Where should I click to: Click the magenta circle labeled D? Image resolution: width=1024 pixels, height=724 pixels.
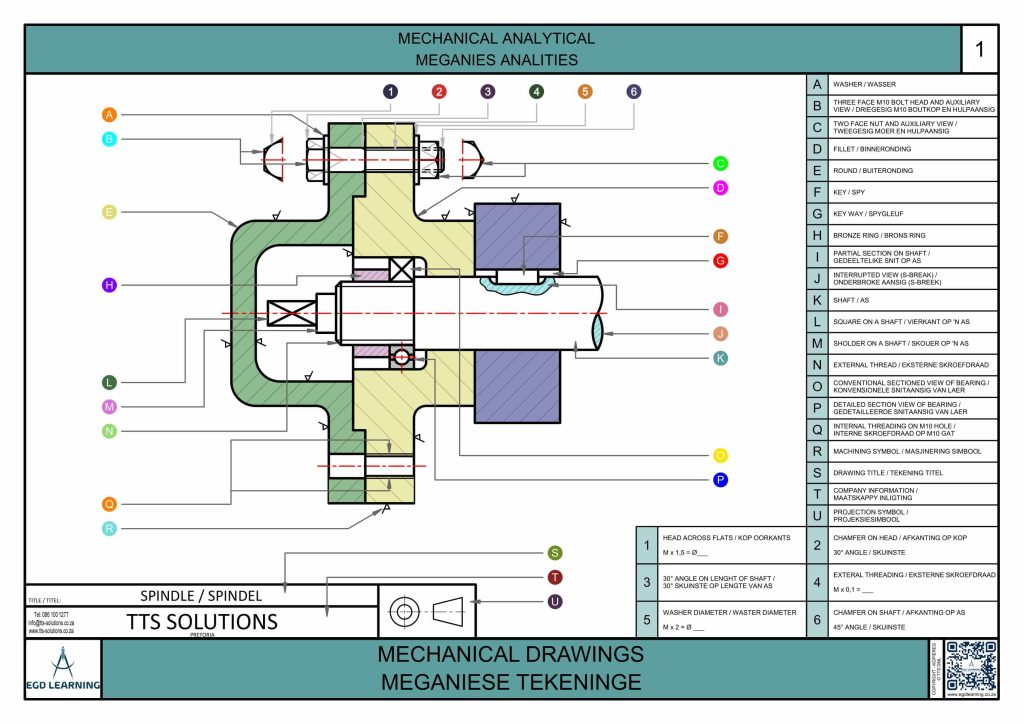(720, 188)
